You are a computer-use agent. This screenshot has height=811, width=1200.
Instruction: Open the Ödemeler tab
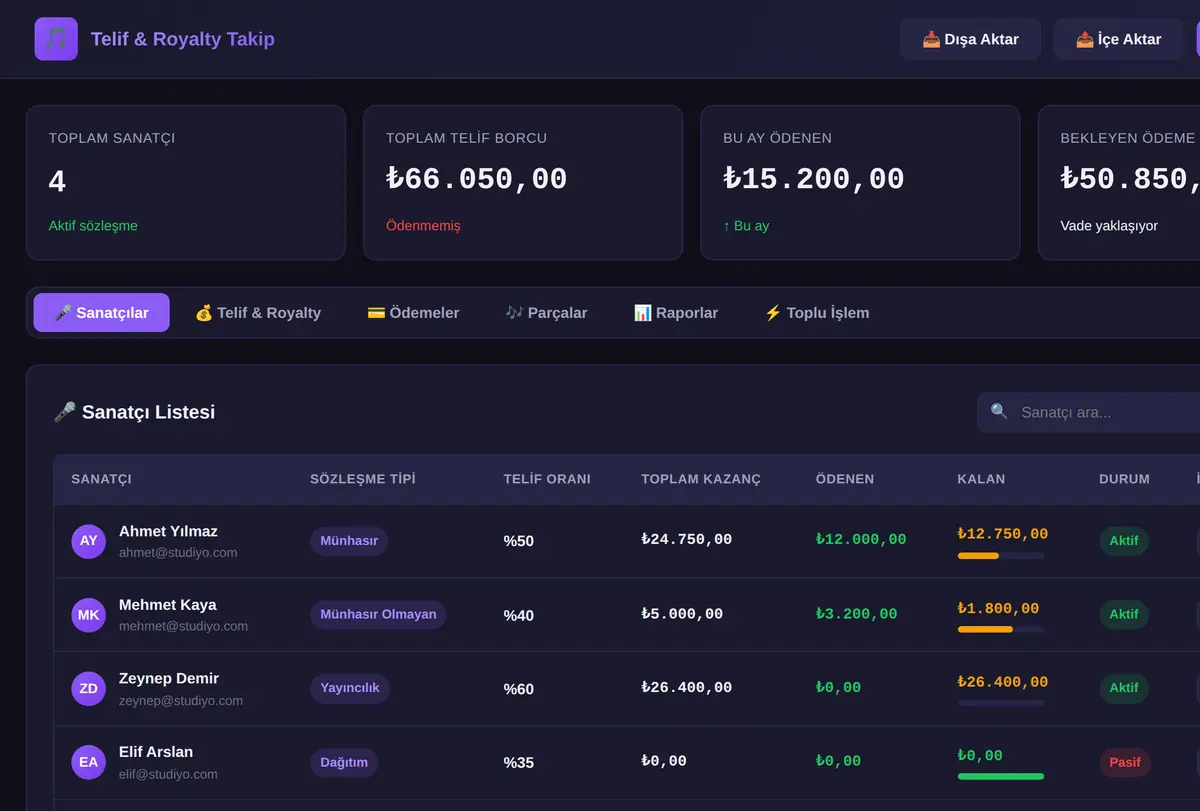(x=414, y=312)
